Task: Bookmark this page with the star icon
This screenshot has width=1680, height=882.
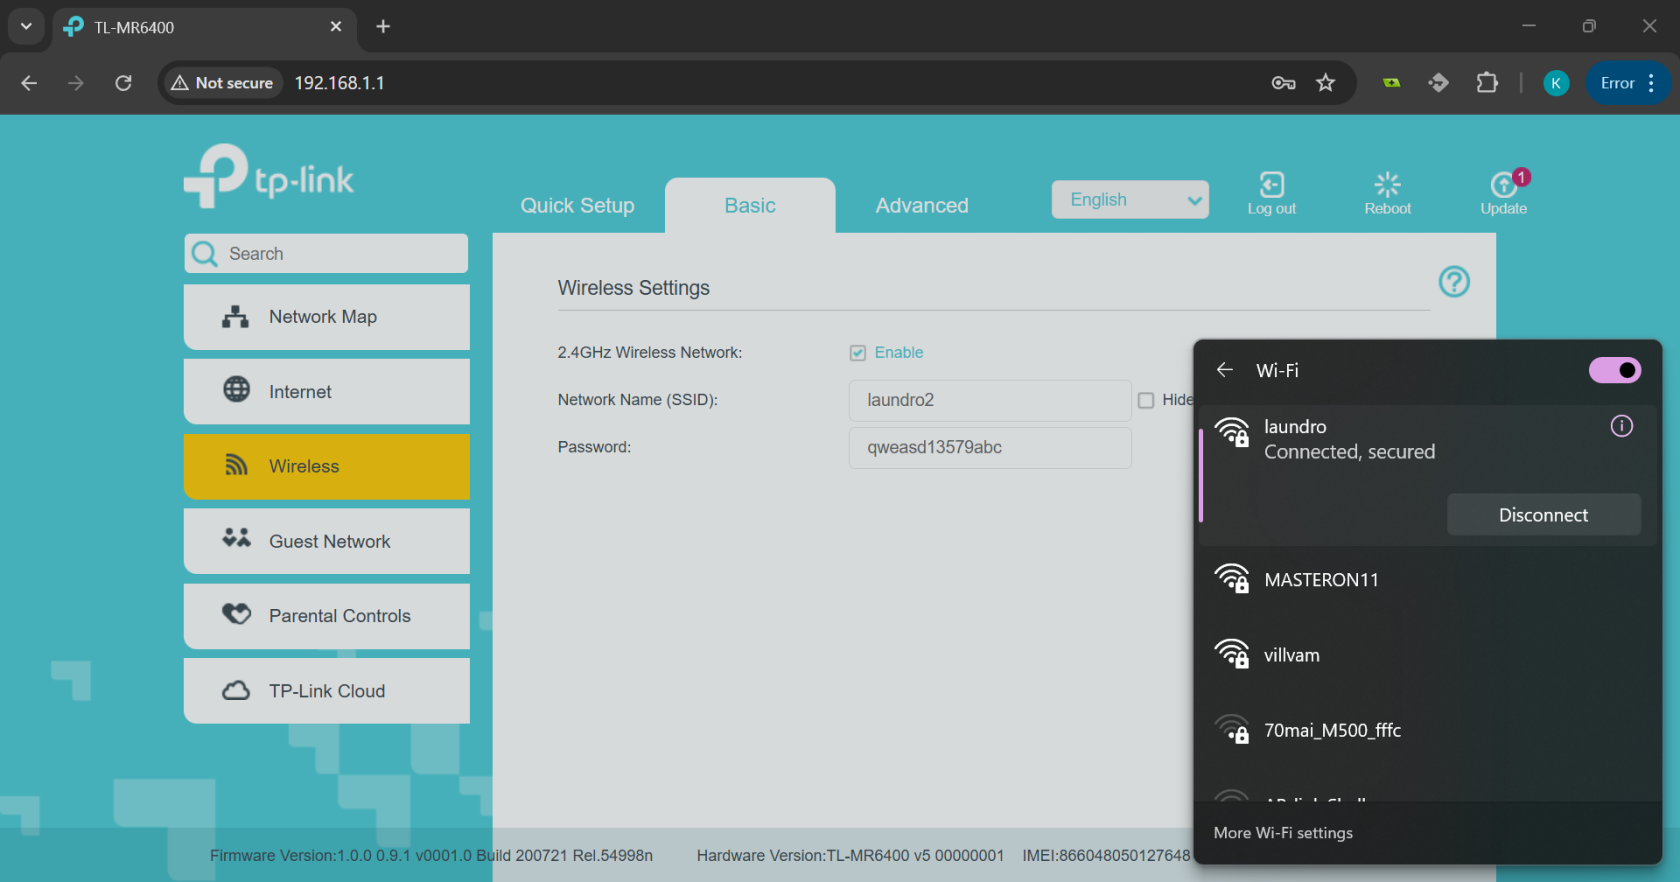Action: [1326, 83]
